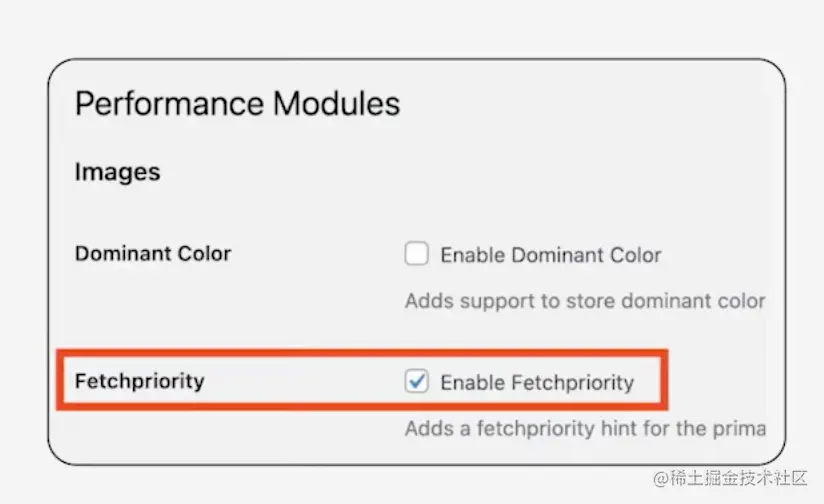Click the 'Adds a fetchpriority hint' description

click(x=584, y=429)
